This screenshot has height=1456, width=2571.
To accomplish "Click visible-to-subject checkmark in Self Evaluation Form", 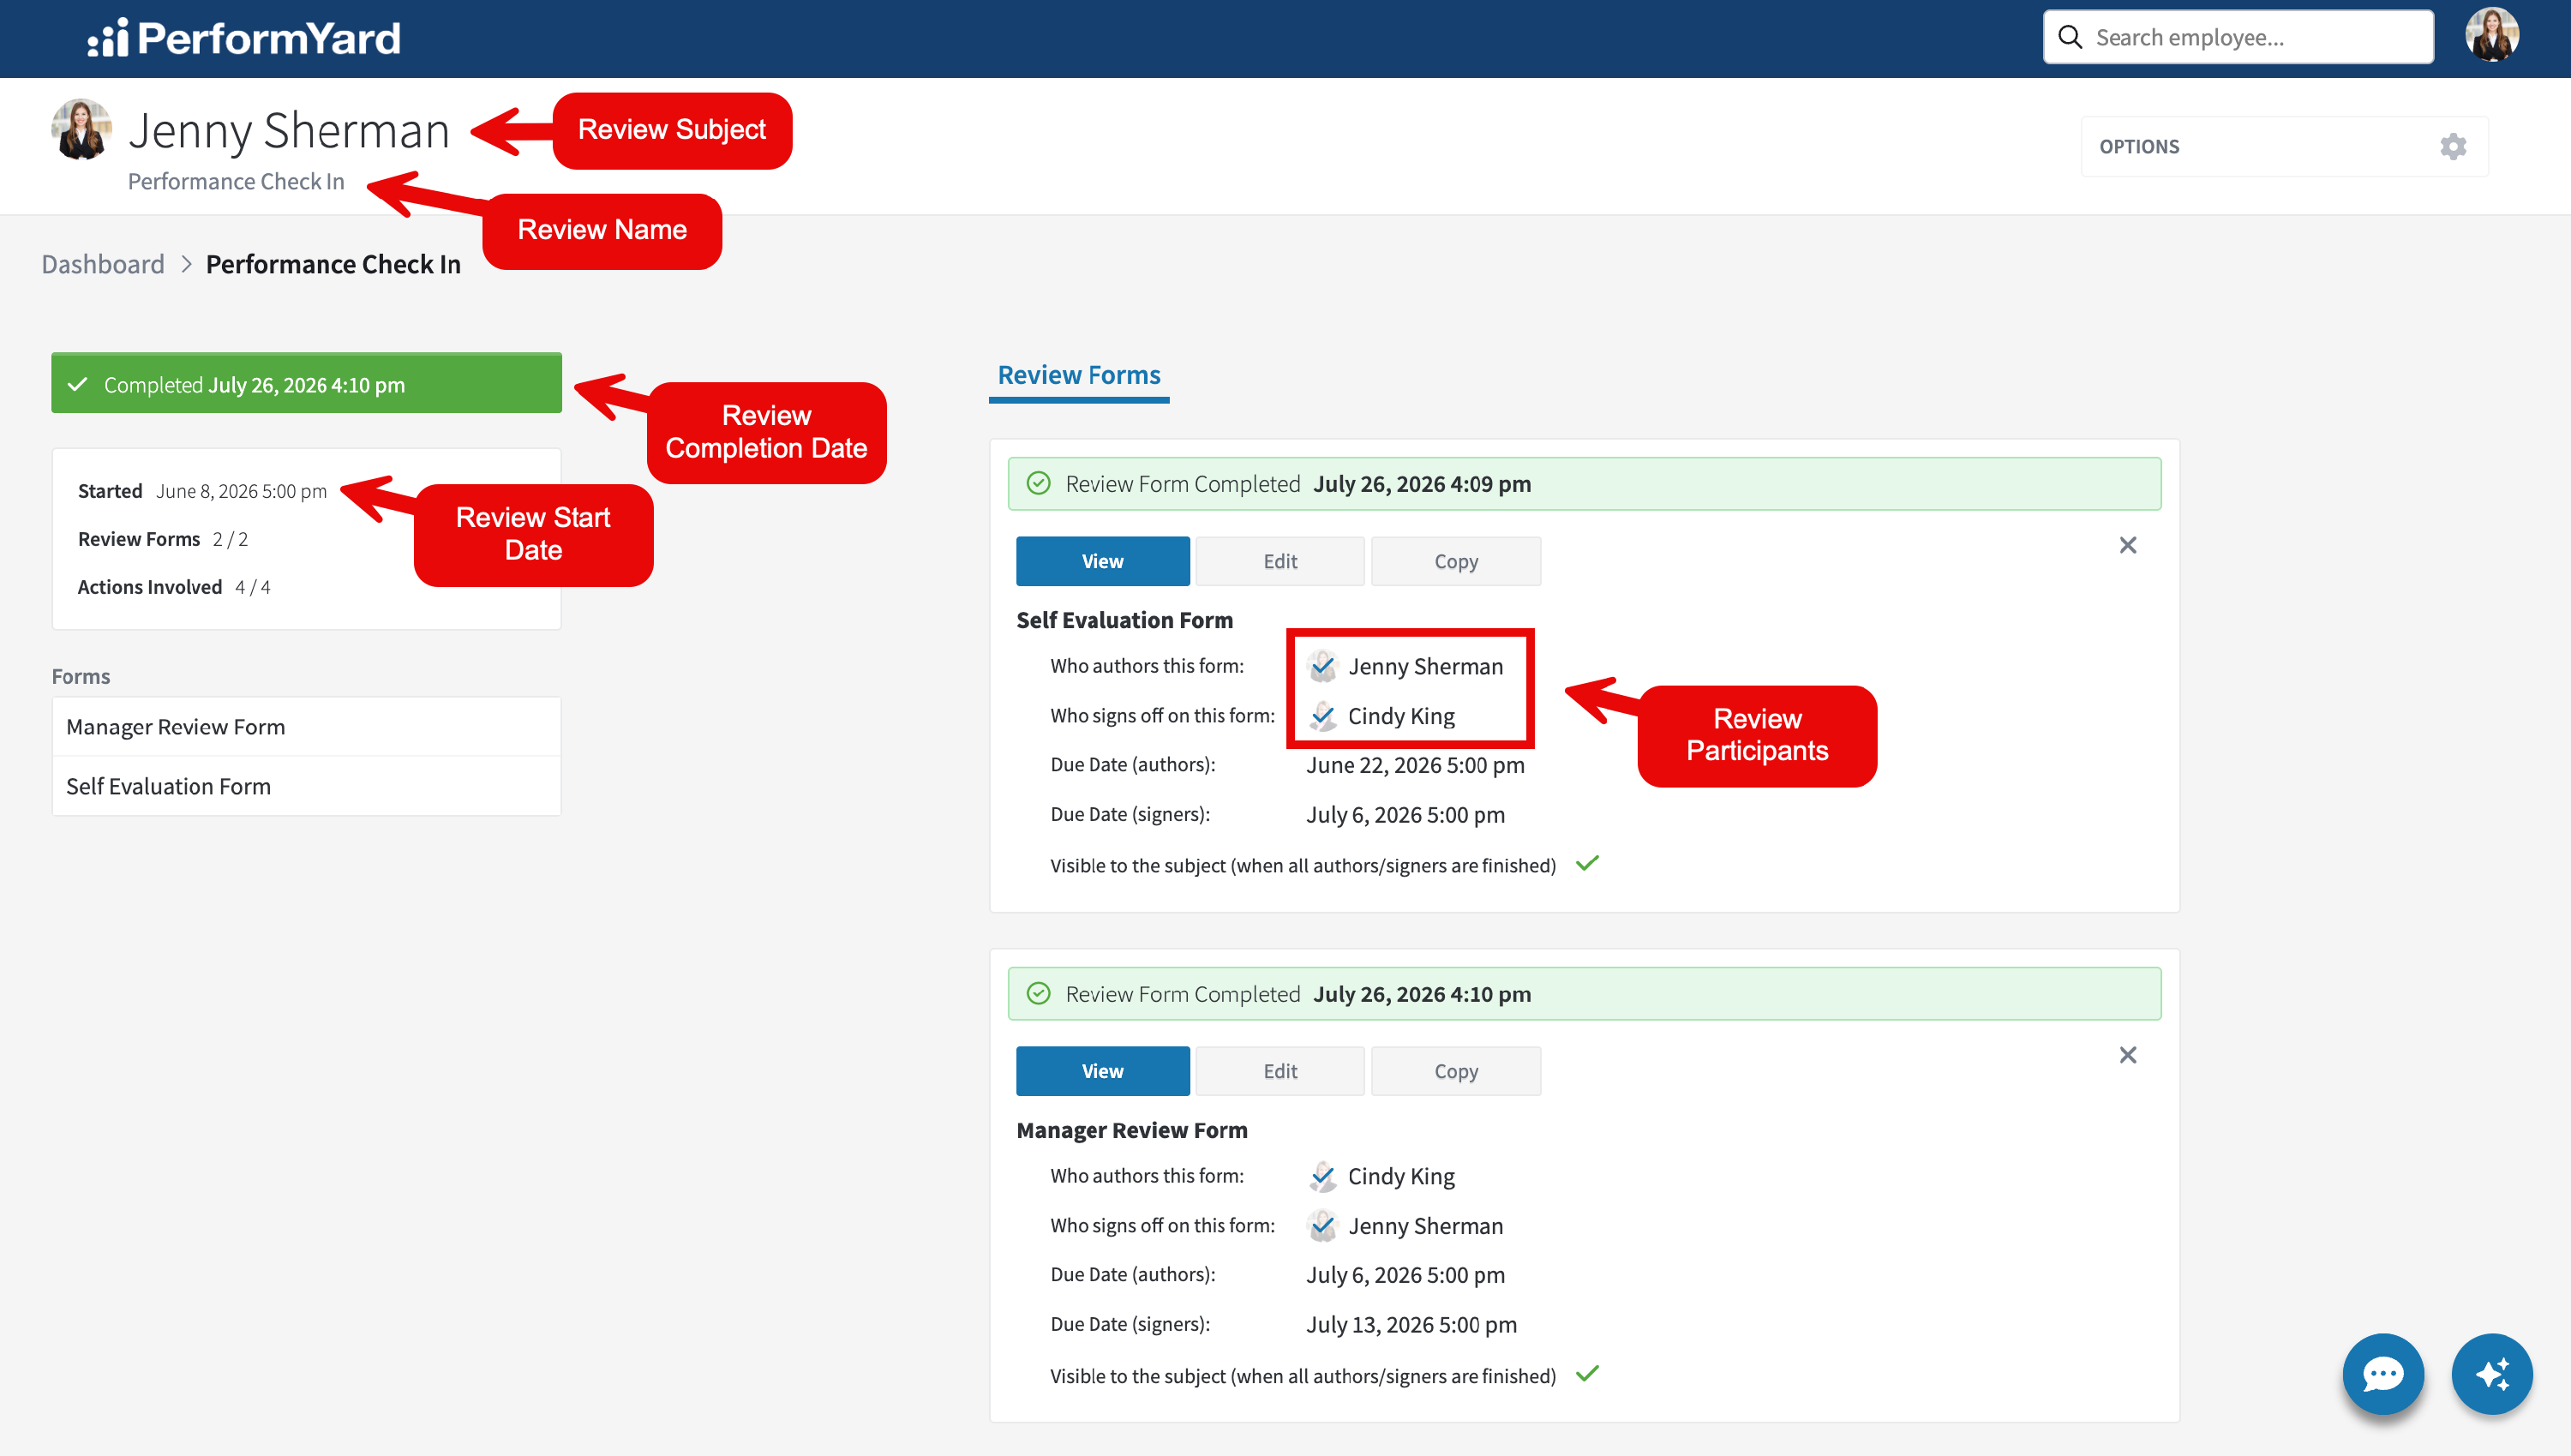I will 1587,864.
